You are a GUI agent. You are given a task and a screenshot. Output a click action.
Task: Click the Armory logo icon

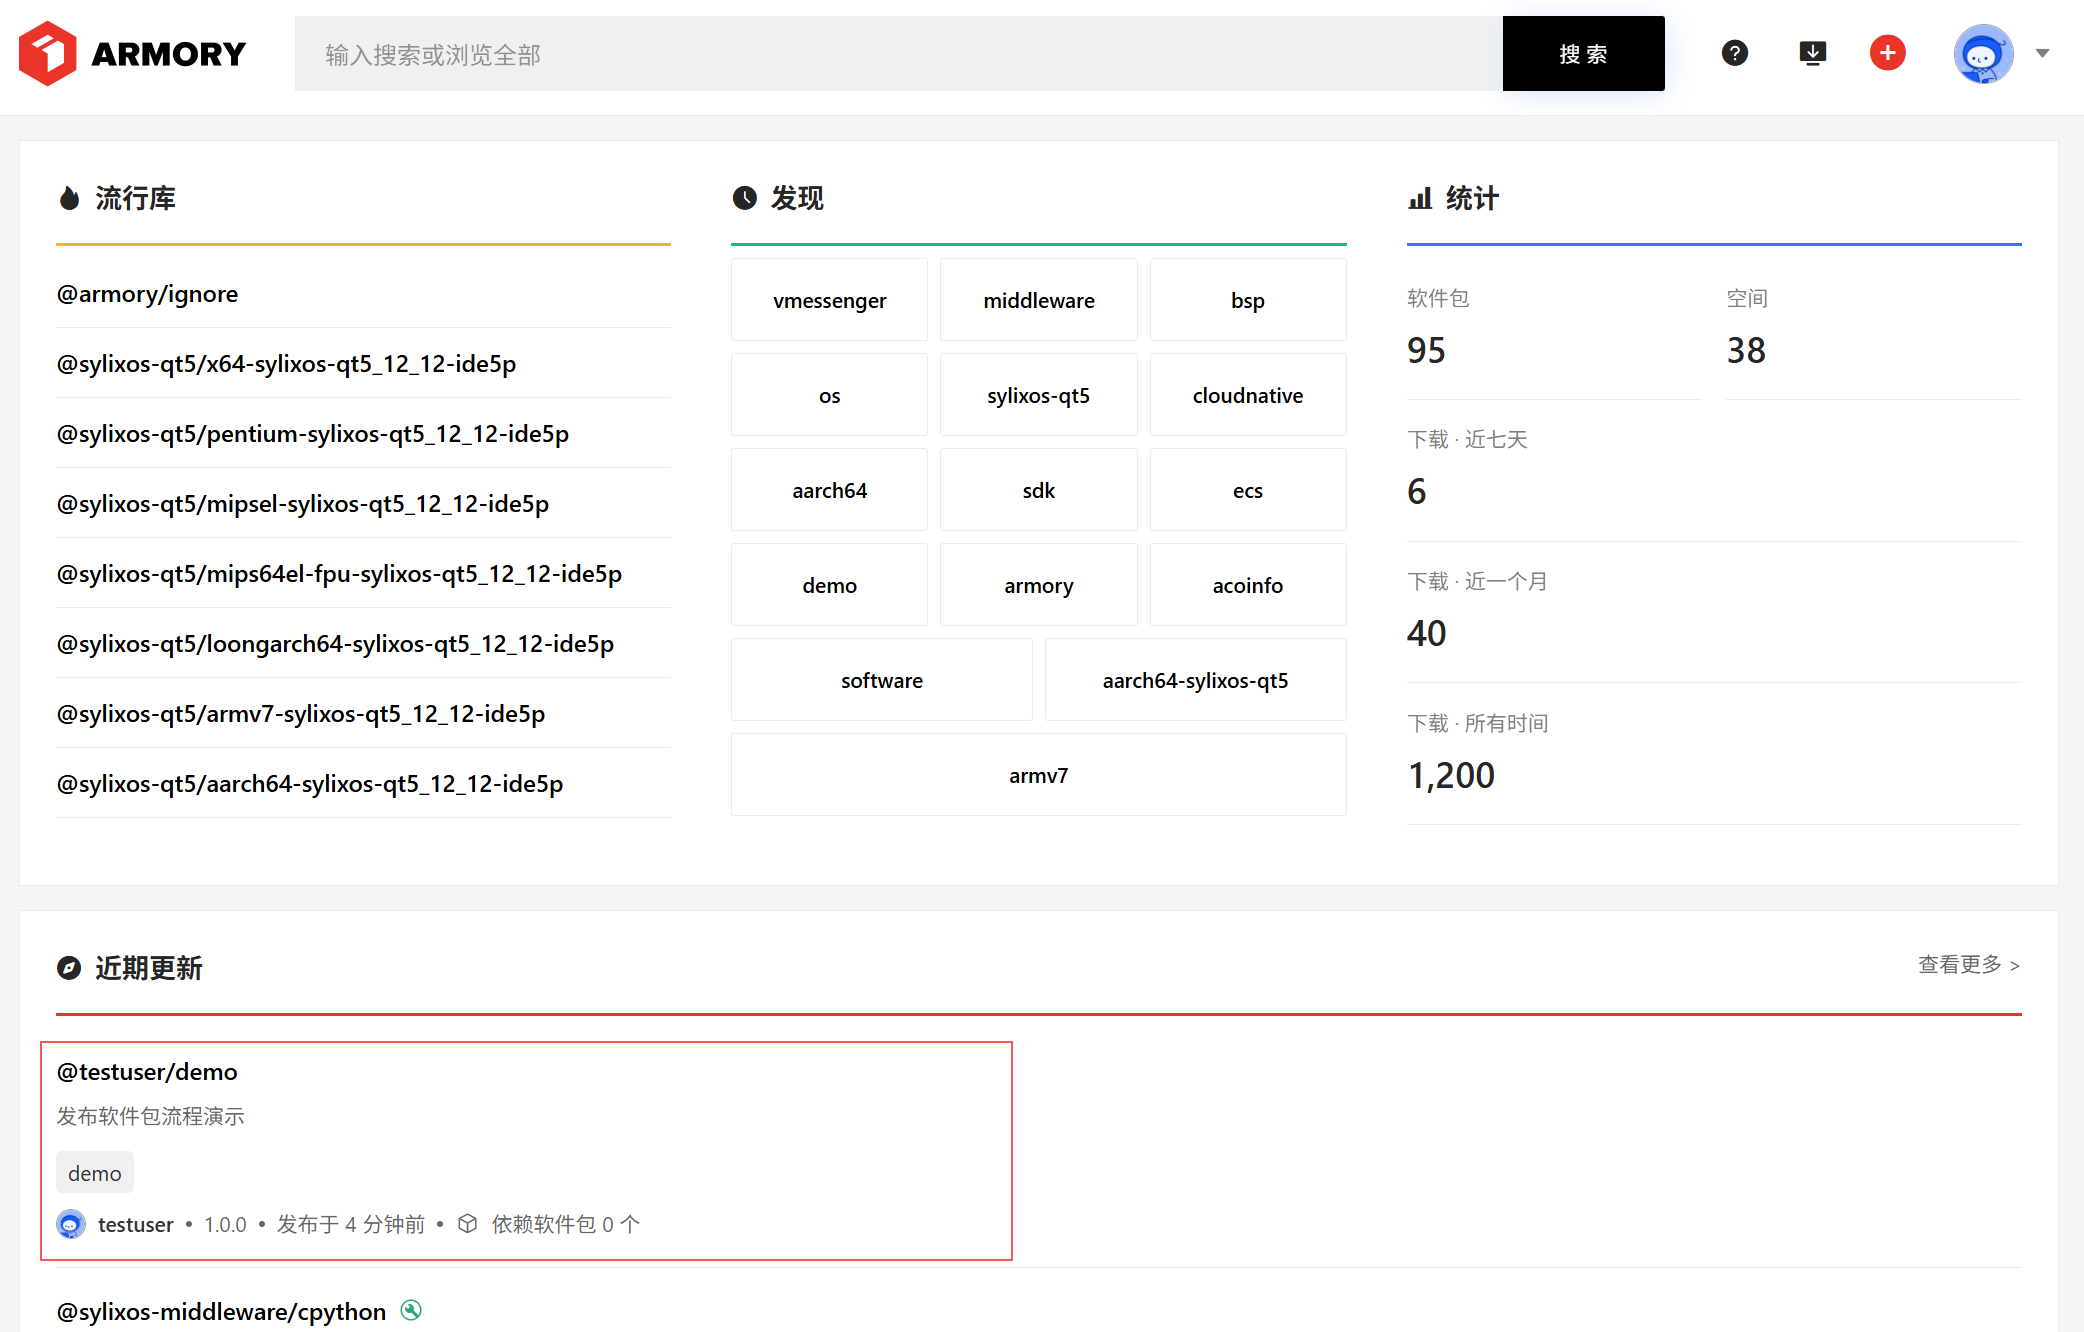pyautogui.click(x=47, y=53)
